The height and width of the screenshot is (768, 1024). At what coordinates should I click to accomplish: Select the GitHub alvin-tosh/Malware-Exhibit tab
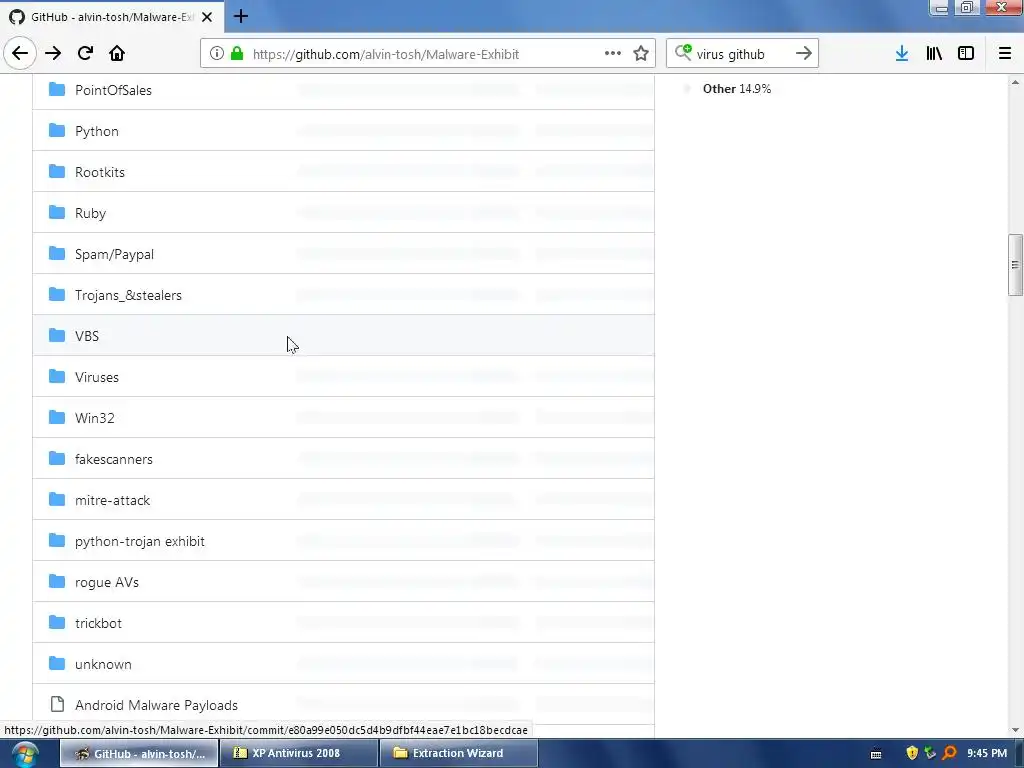tap(111, 17)
